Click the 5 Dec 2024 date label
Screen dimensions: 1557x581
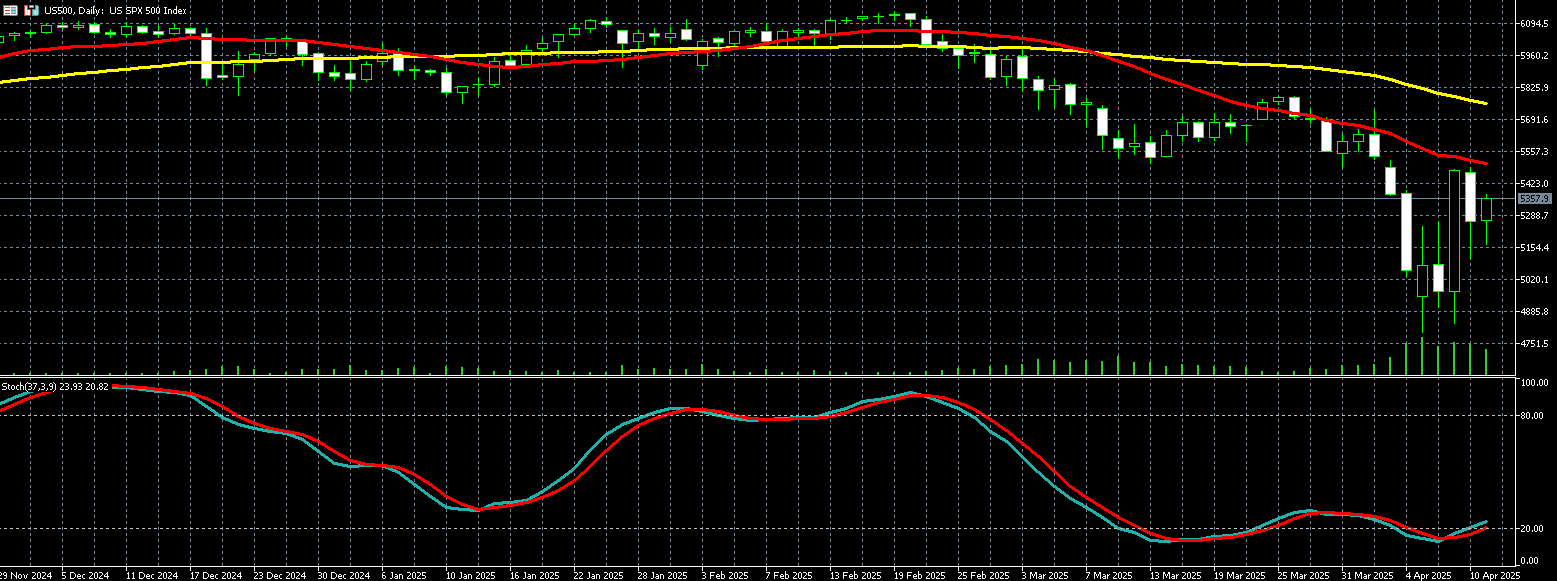pyautogui.click(x=85, y=575)
